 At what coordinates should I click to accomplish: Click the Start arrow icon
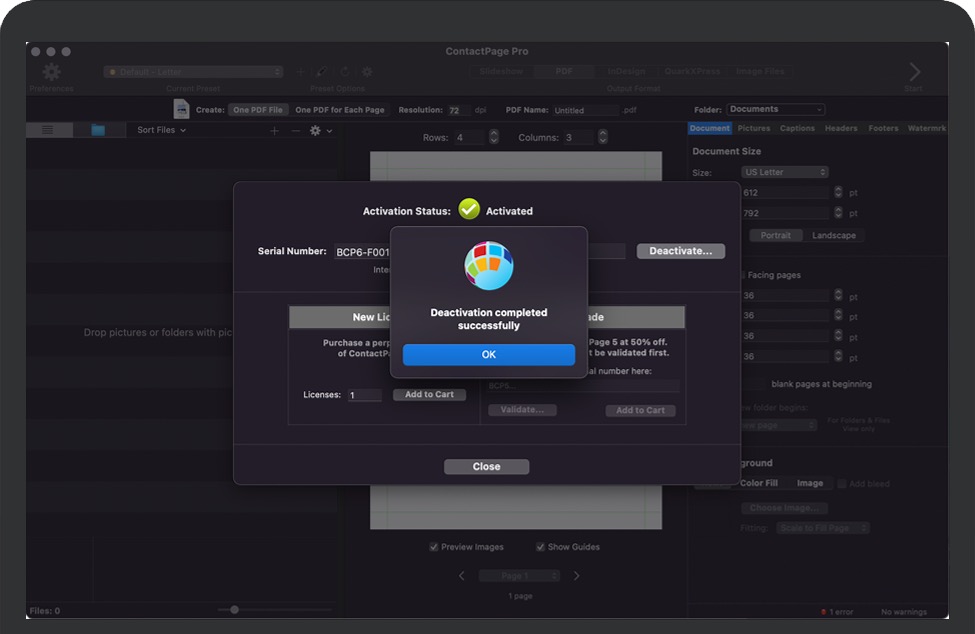[913, 72]
